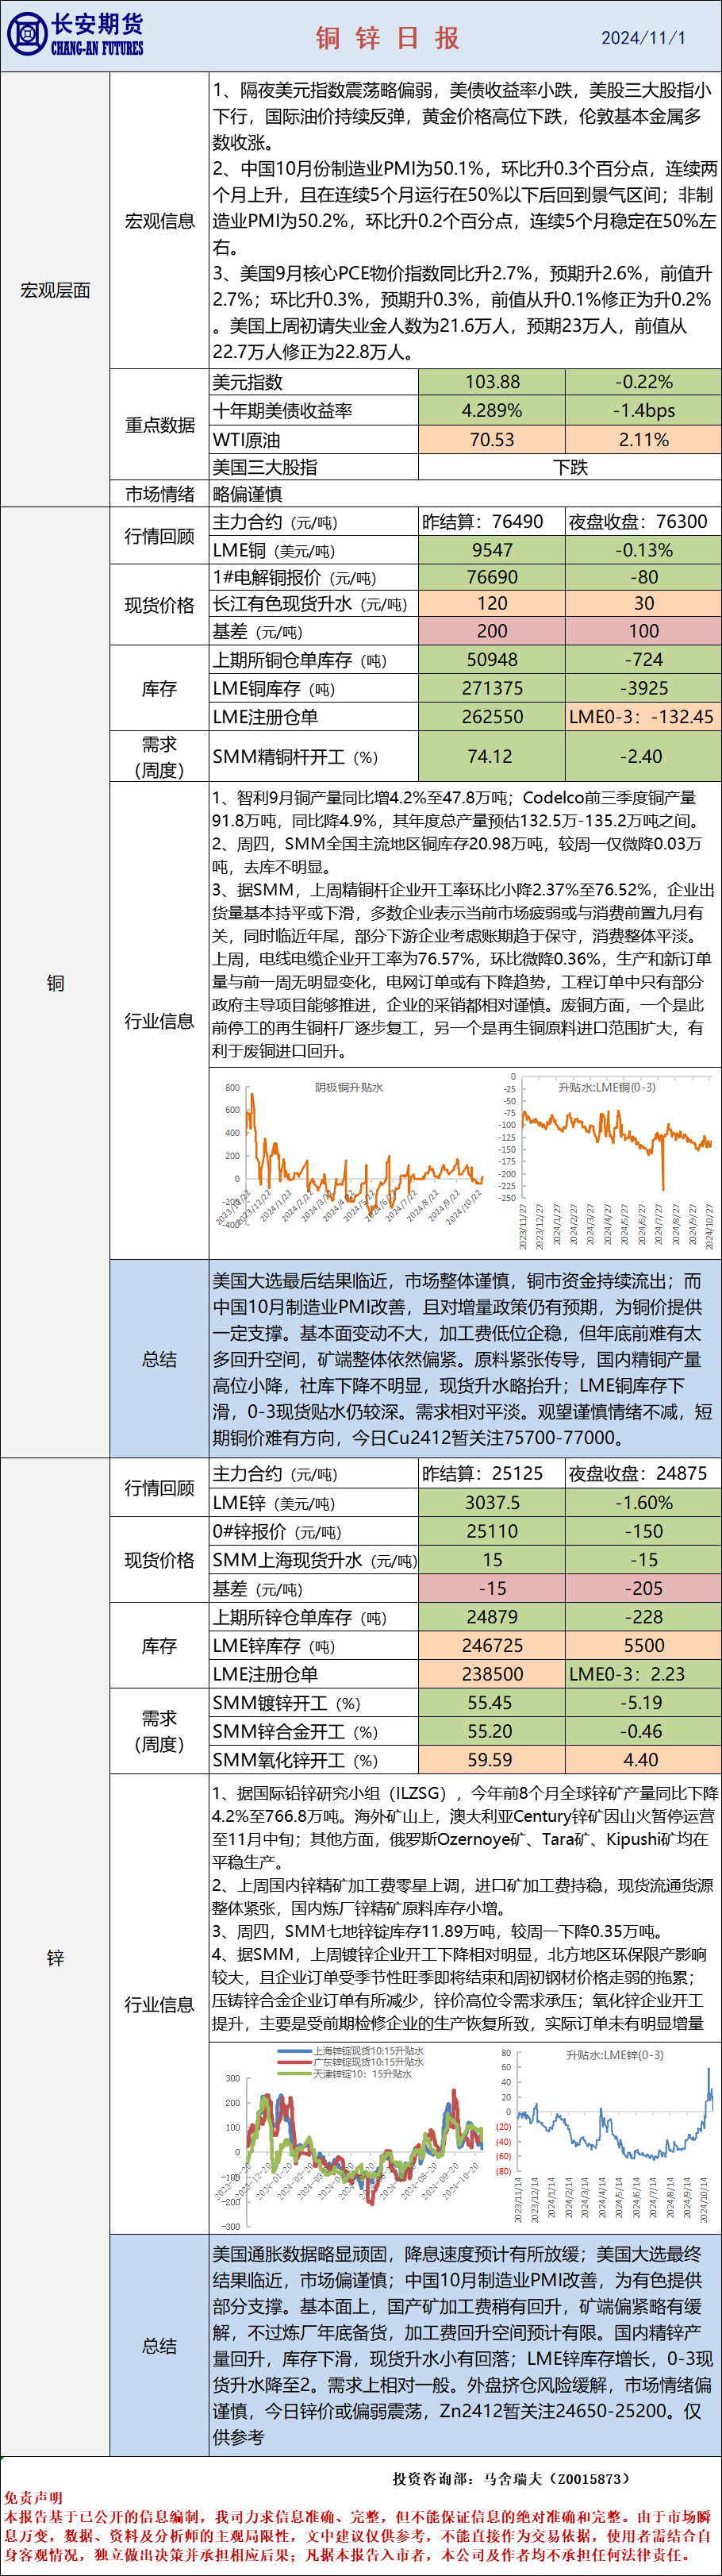Image resolution: width=722 pixels, height=2576 pixels.
Task: Click the 4.40 zinc oxide change cell
Action: tap(643, 1759)
